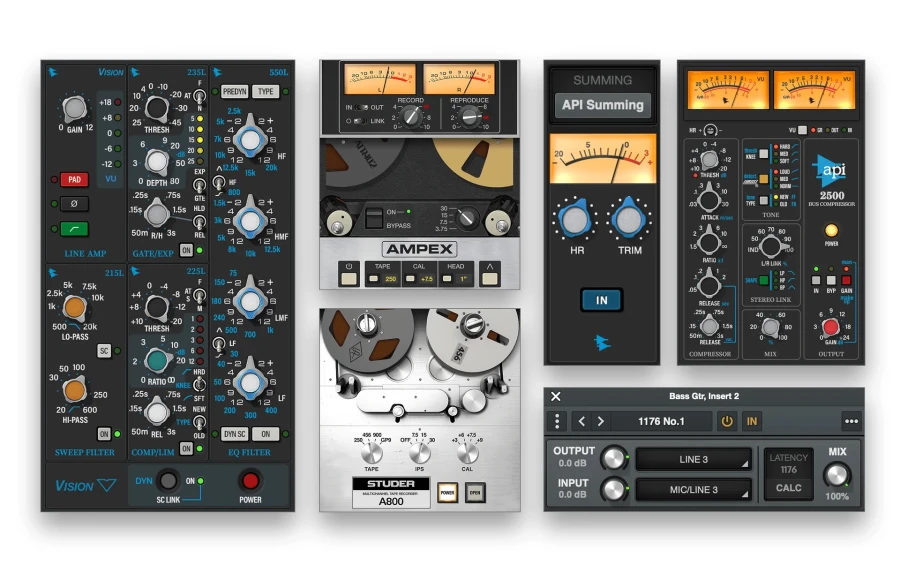The image size is (900, 573).
Task: Click the orange HI-PASS filter knob
Action: (75, 390)
